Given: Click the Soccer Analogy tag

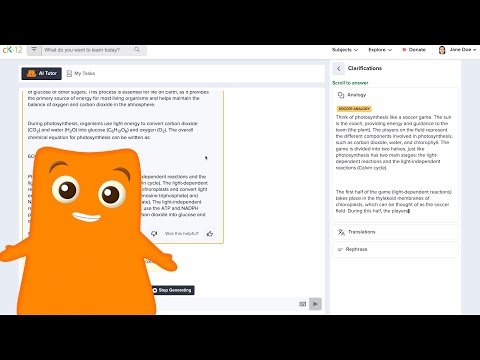Looking at the screenshot, I should coord(354,109).
